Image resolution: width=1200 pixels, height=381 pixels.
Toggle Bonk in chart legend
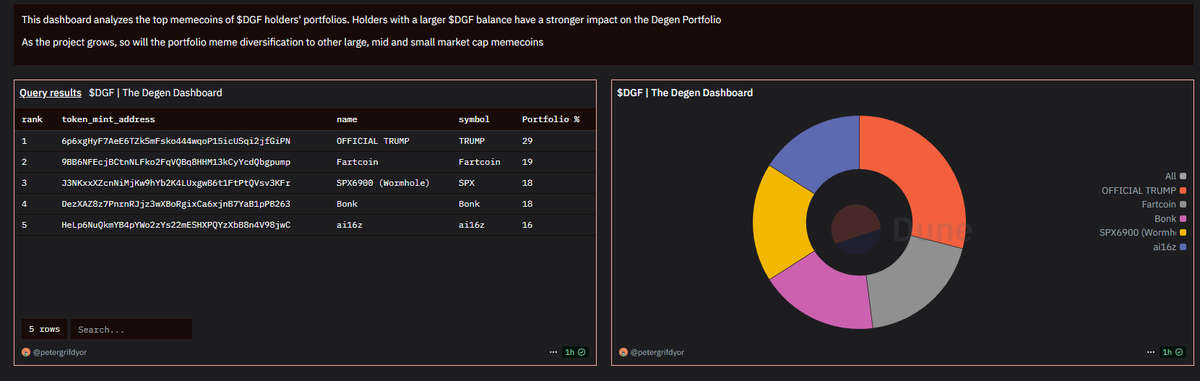tap(1170, 218)
